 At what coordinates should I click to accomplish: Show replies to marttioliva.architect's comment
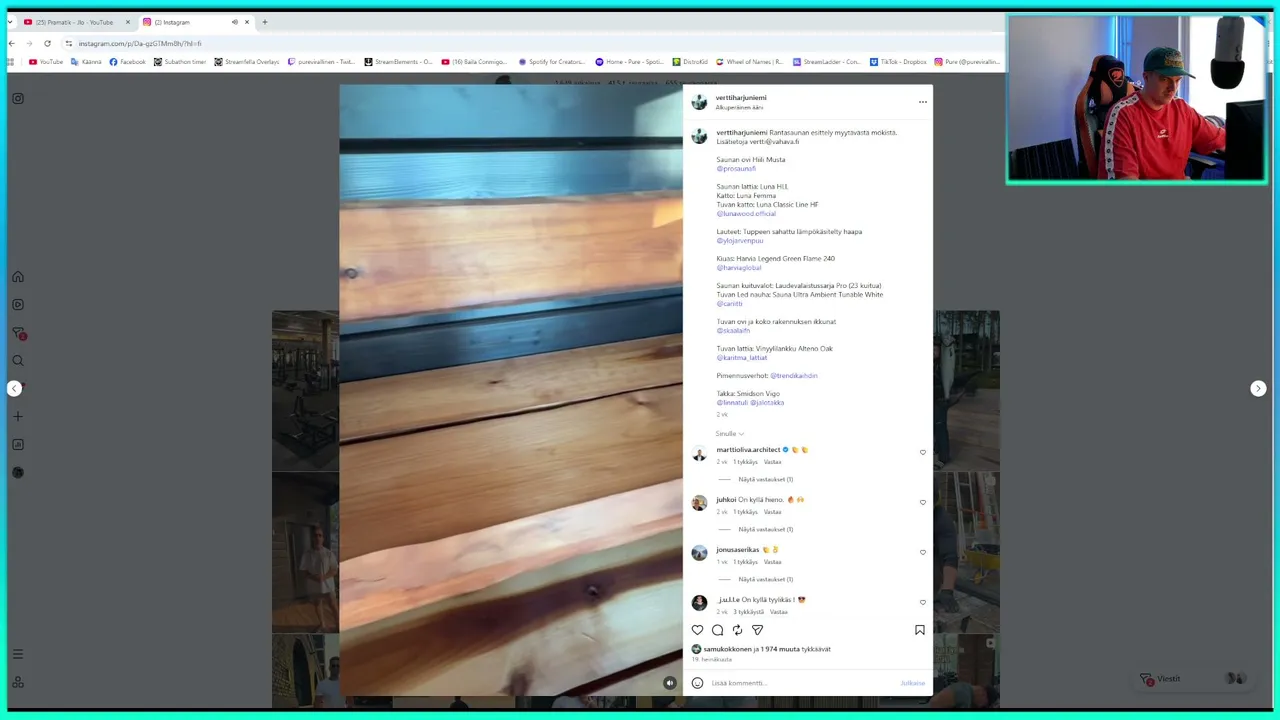(x=766, y=479)
